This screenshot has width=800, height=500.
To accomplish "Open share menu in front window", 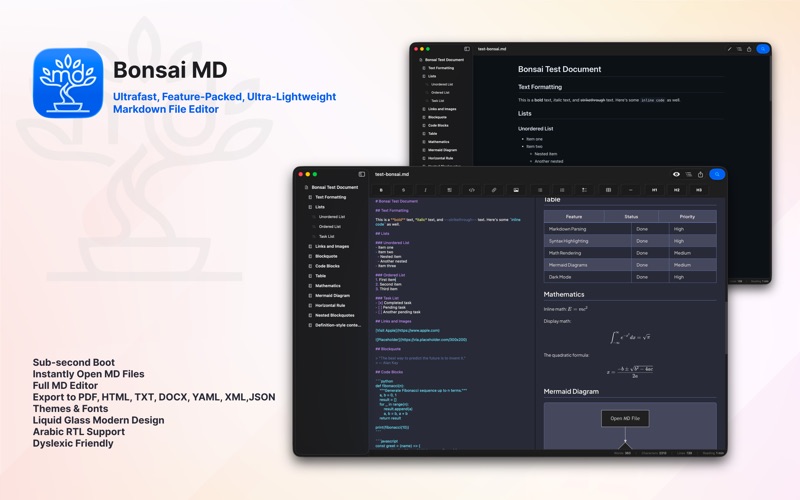I will (x=701, y=174).
